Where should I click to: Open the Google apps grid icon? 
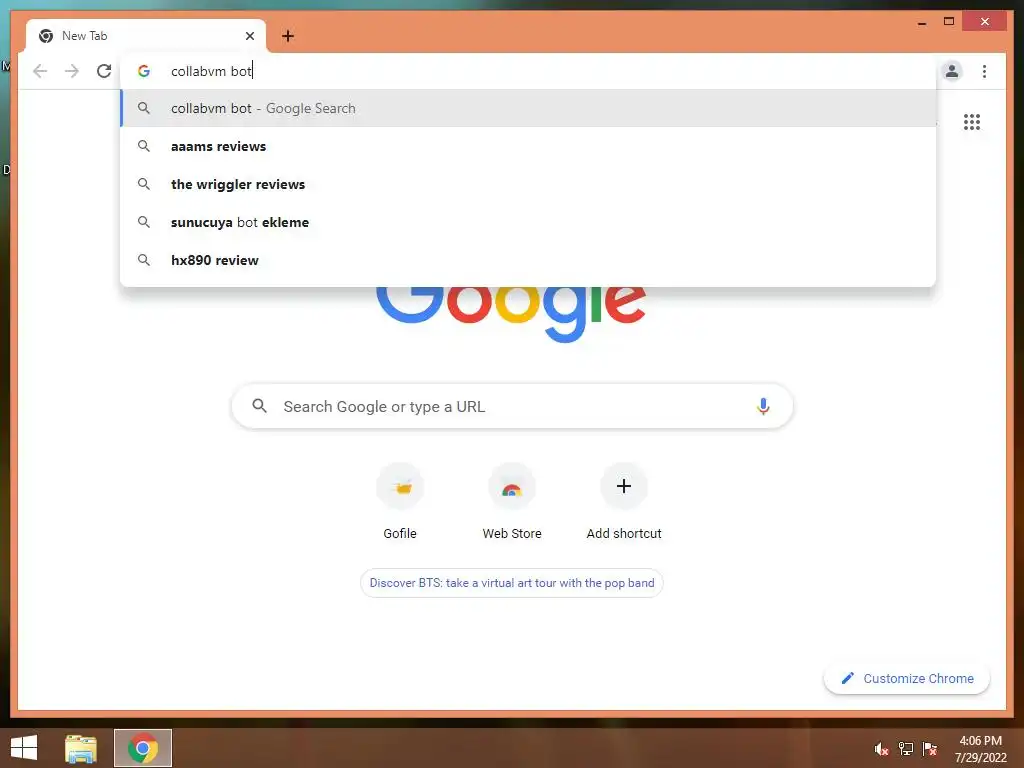(x=972, y=122)
